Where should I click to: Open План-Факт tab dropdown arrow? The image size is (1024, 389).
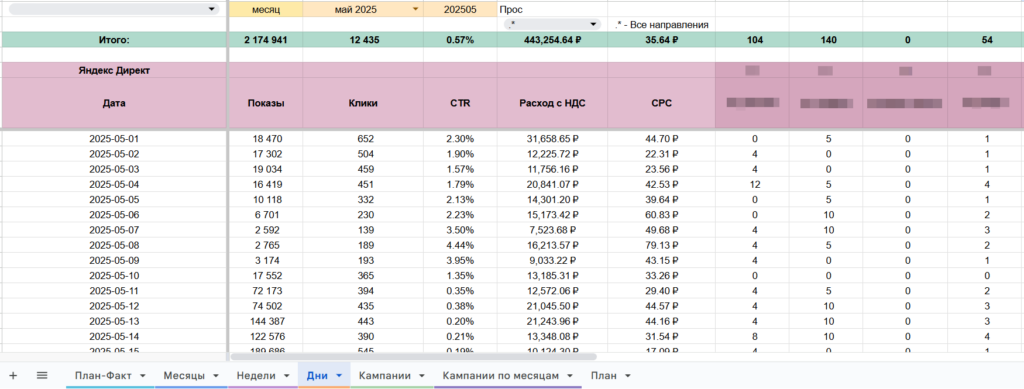[x=142, y=376]
